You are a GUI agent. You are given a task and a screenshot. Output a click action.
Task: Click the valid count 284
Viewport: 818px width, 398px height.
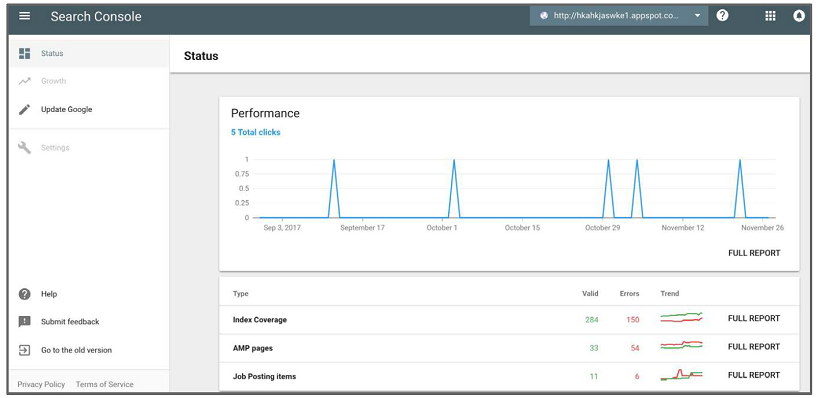tap(592, 320)
